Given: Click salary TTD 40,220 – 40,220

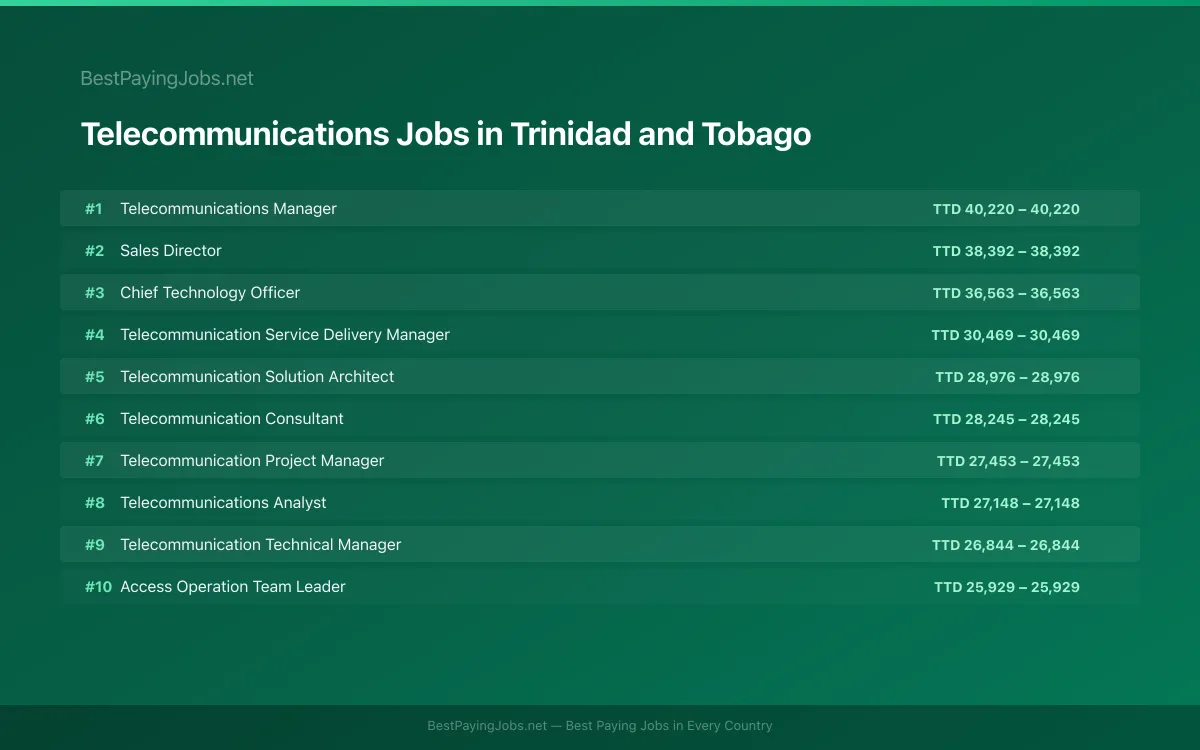Looking at the screenshot, I should point(1006,209).
